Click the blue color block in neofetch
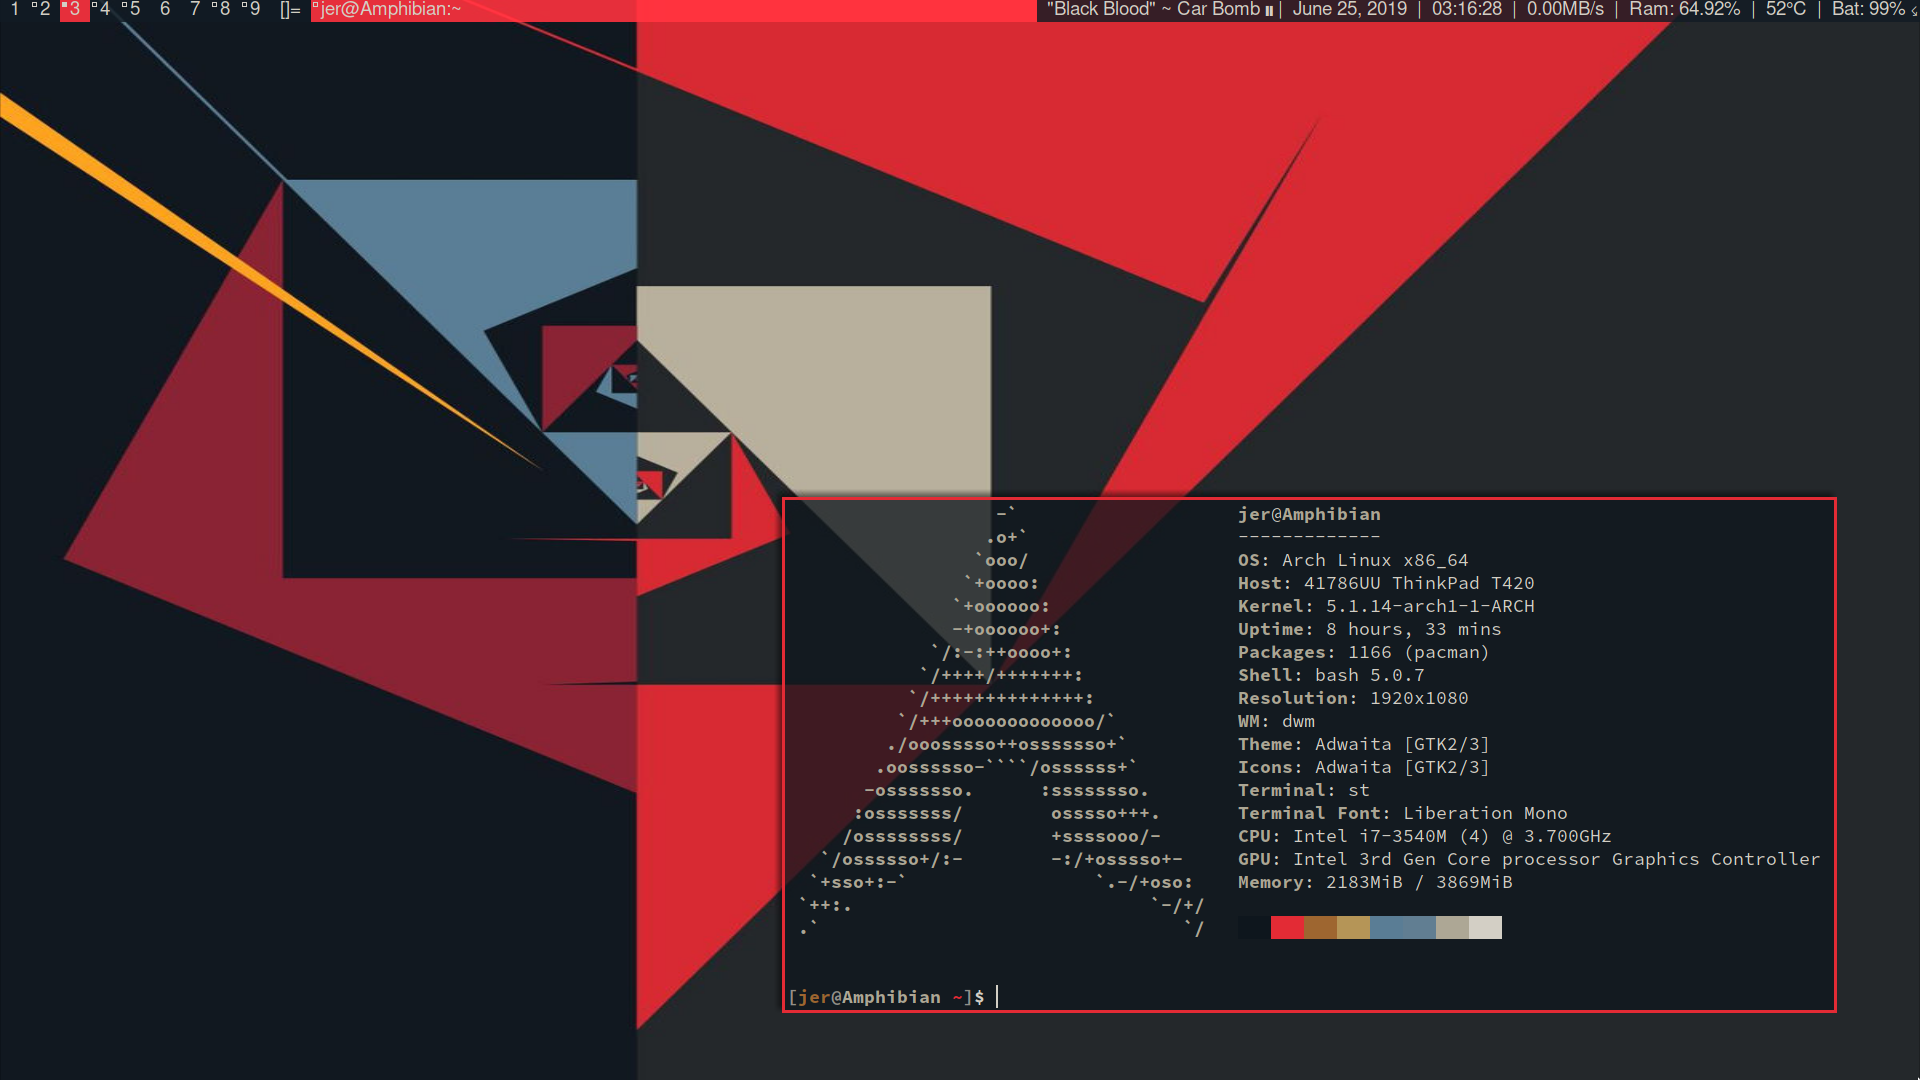The width and height of the screenshot is (1920, 1080). 1386,928
